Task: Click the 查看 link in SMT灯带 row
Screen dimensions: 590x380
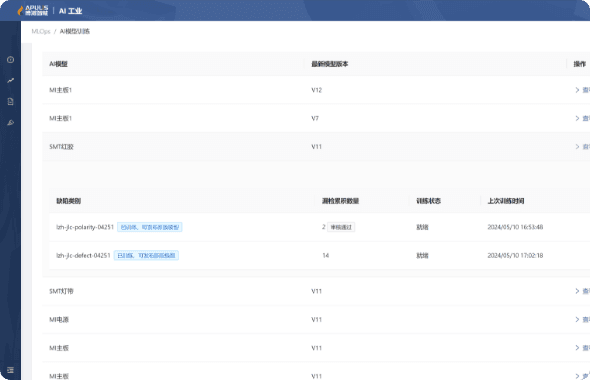Action: [x=586, y=291]
